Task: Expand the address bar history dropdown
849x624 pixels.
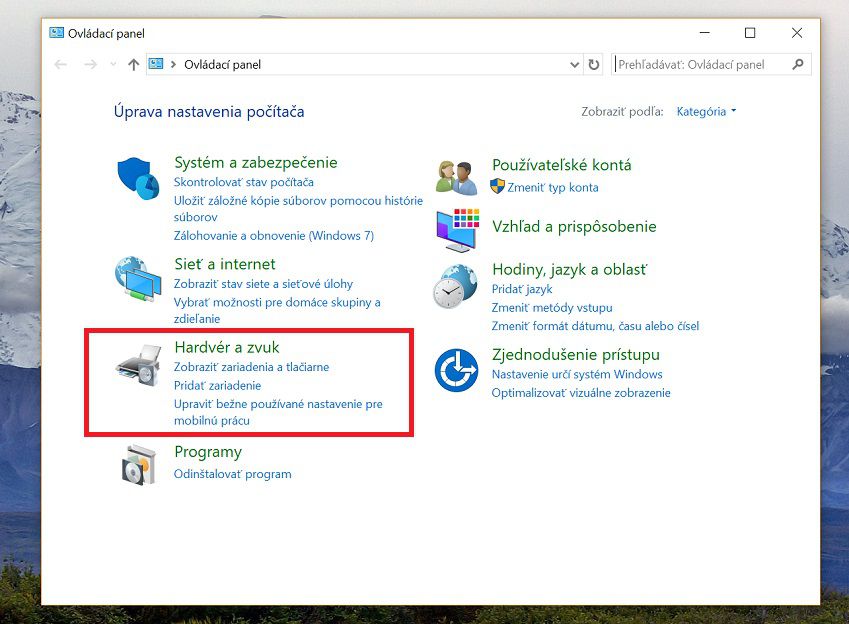Action: (x=574, y=64)
